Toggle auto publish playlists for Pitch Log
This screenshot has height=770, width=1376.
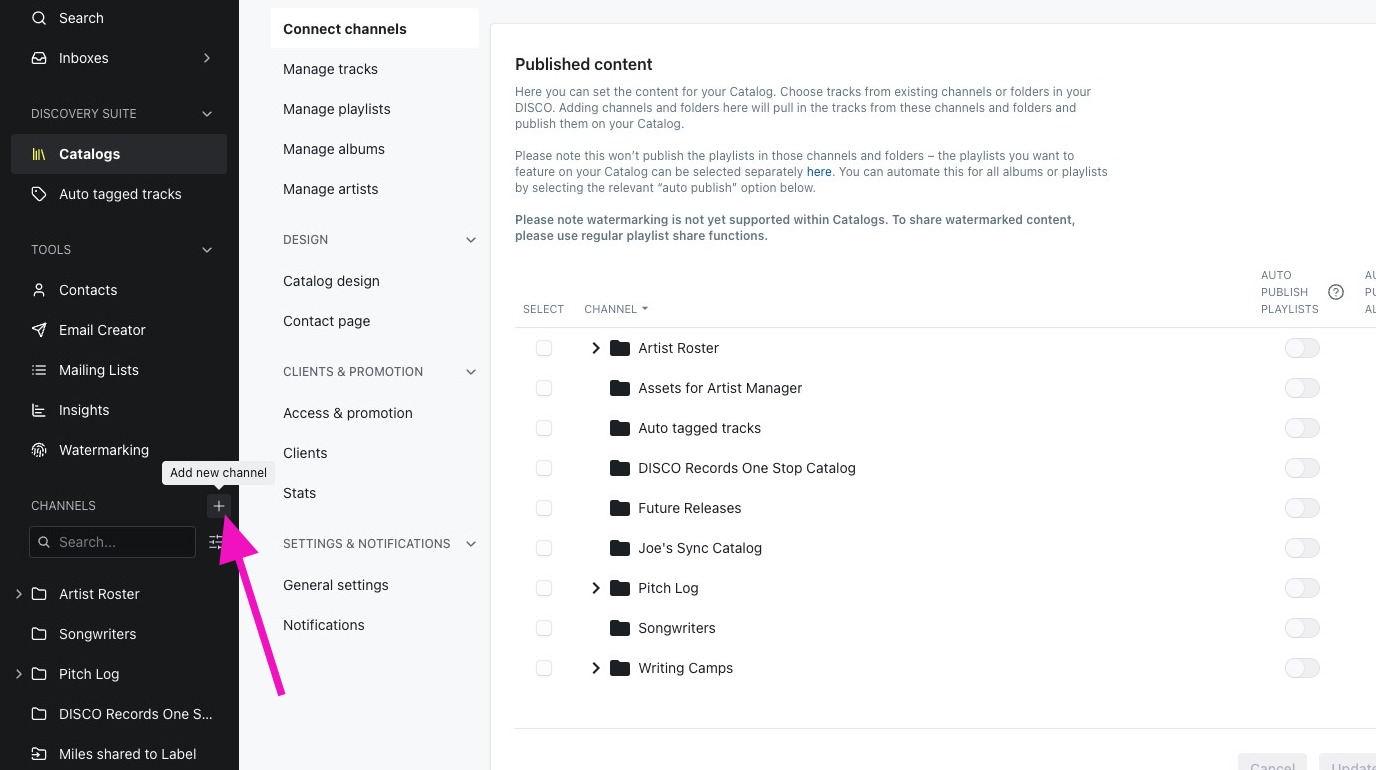1302,588
